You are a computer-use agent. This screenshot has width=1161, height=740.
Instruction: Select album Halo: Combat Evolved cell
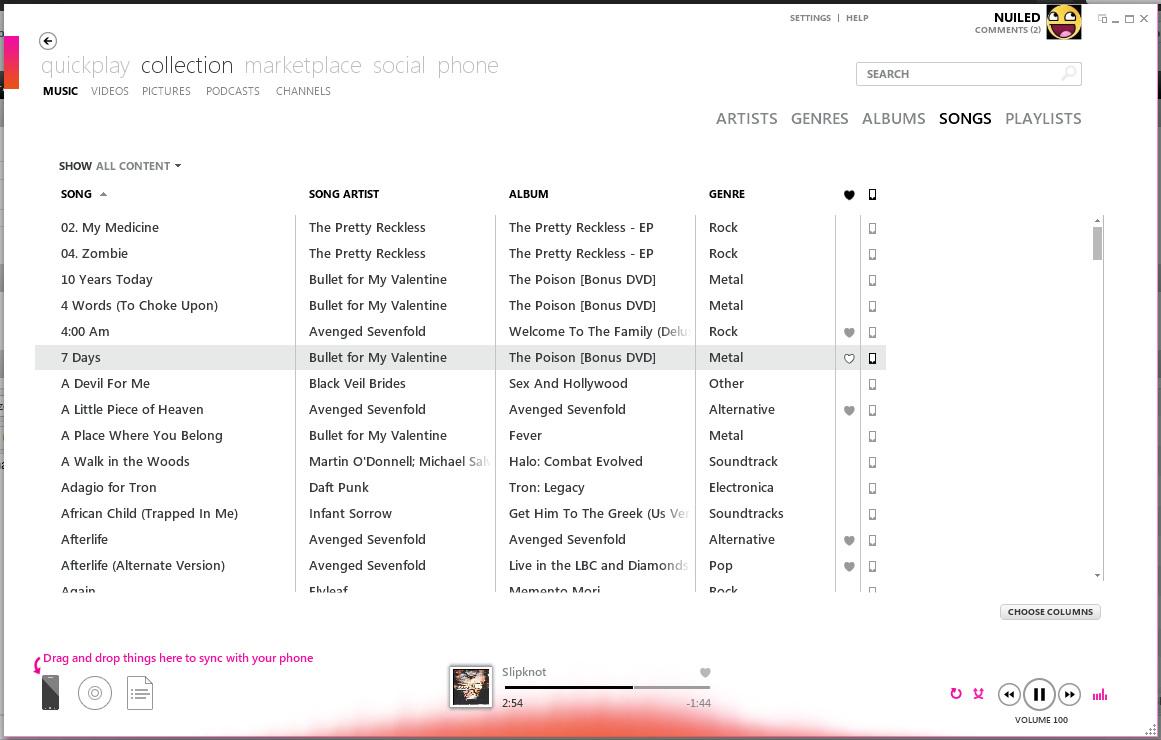coord(576,461)
